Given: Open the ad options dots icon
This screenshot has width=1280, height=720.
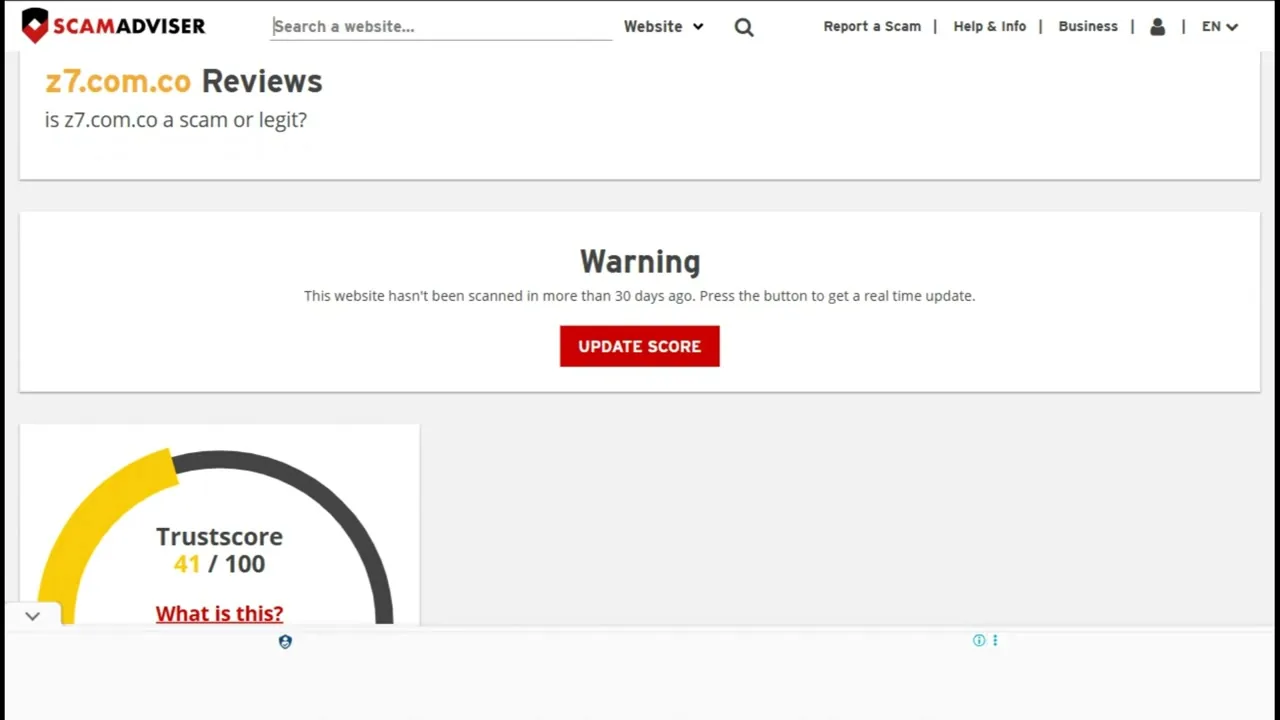Looking at the screenshot, I should pos(995,640).
